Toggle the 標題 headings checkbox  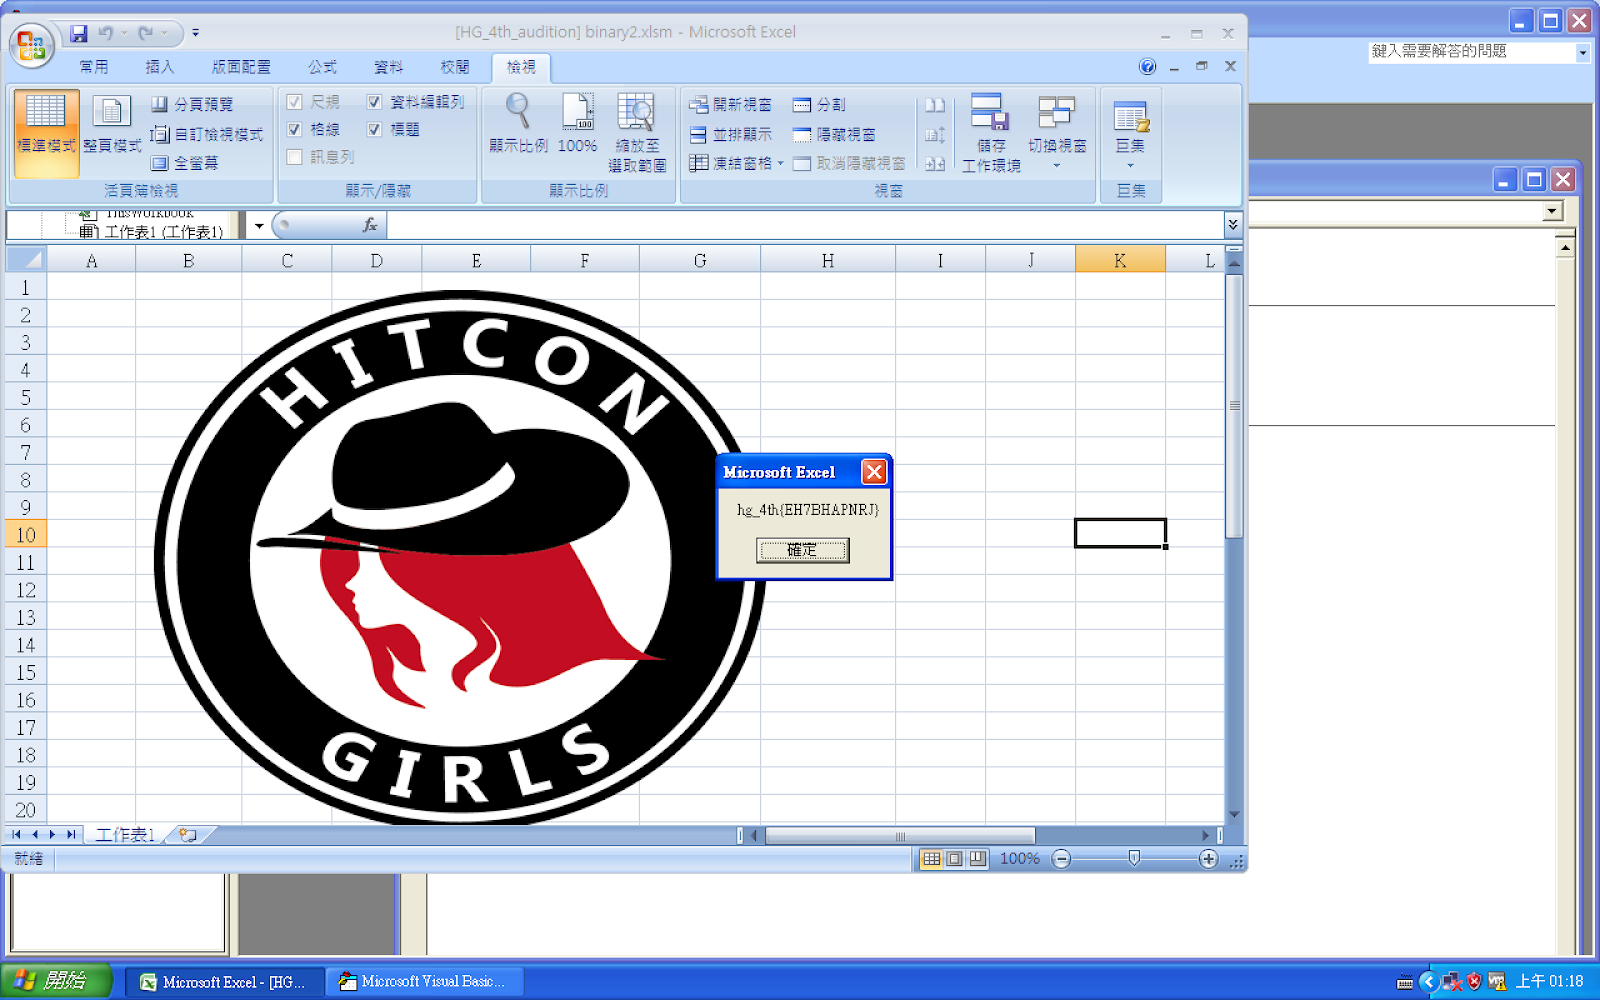(375, 129)
